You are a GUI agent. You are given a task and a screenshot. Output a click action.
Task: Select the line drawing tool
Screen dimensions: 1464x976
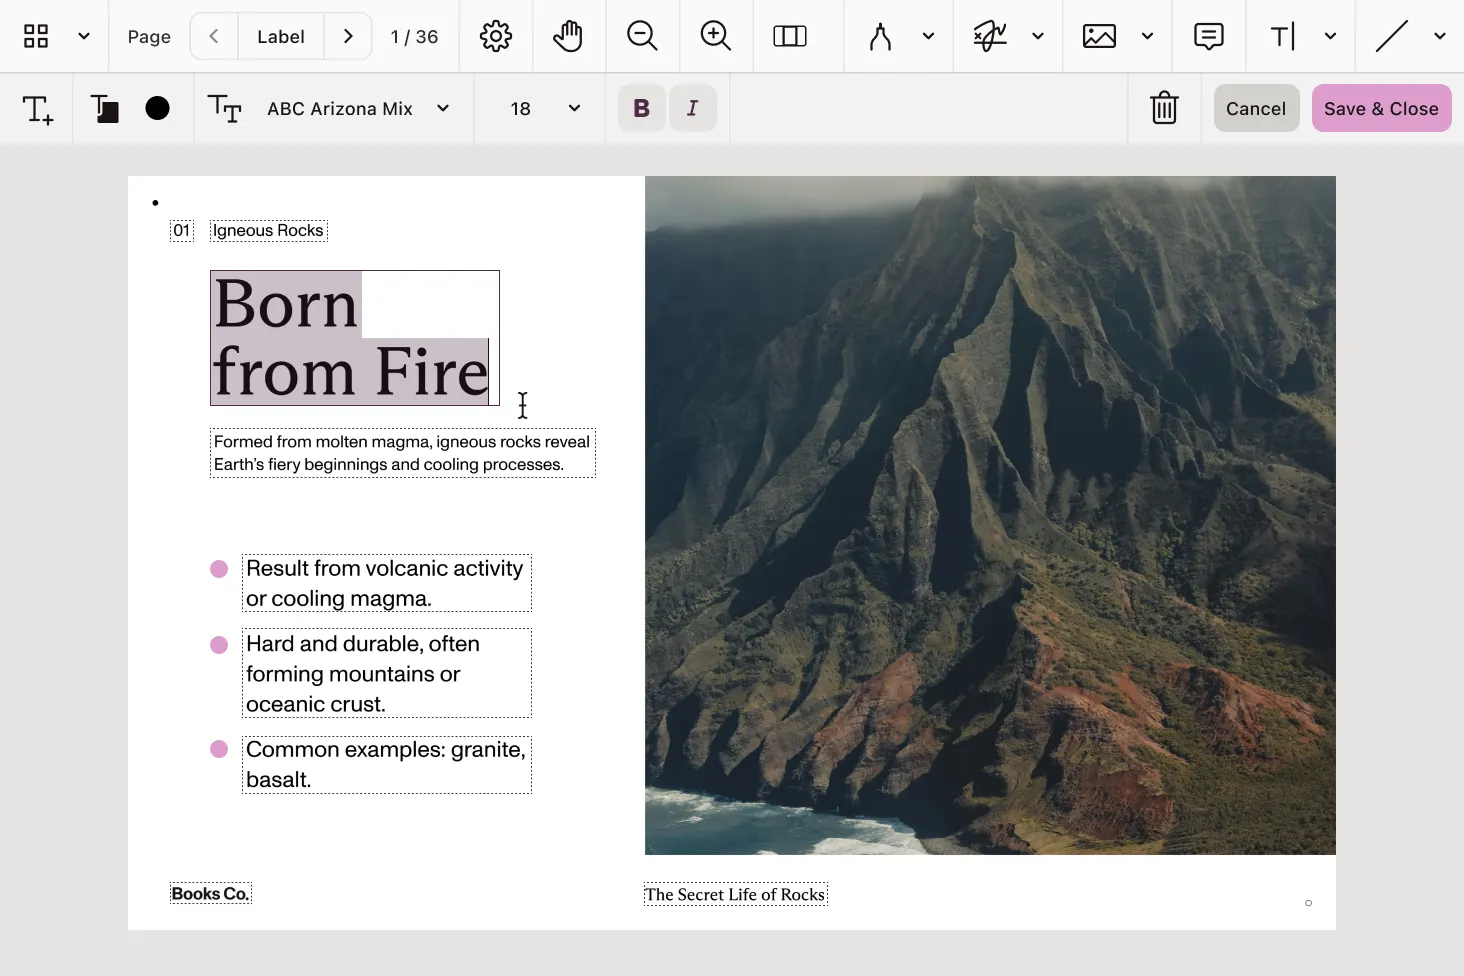tap(1390, 36)
